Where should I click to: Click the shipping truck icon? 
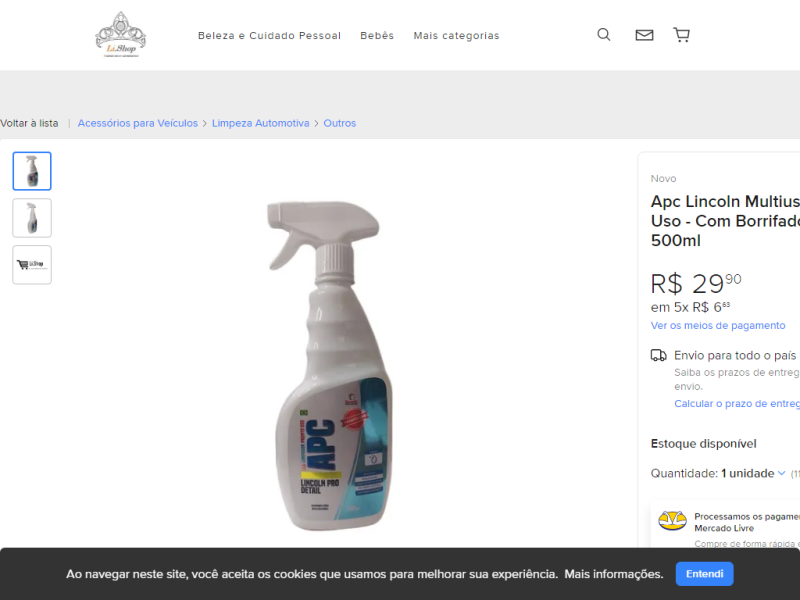(658, 355)
